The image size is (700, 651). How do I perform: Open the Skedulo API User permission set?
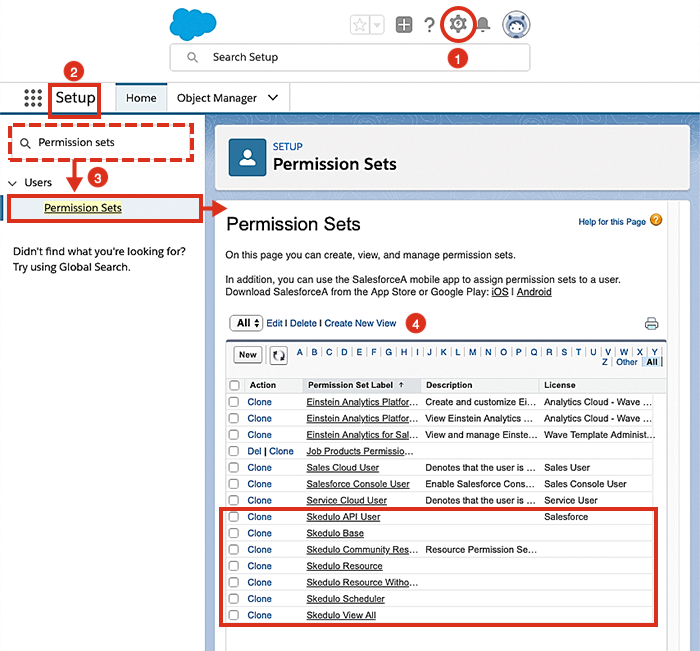pyautogui.click(x=343, y=517)
